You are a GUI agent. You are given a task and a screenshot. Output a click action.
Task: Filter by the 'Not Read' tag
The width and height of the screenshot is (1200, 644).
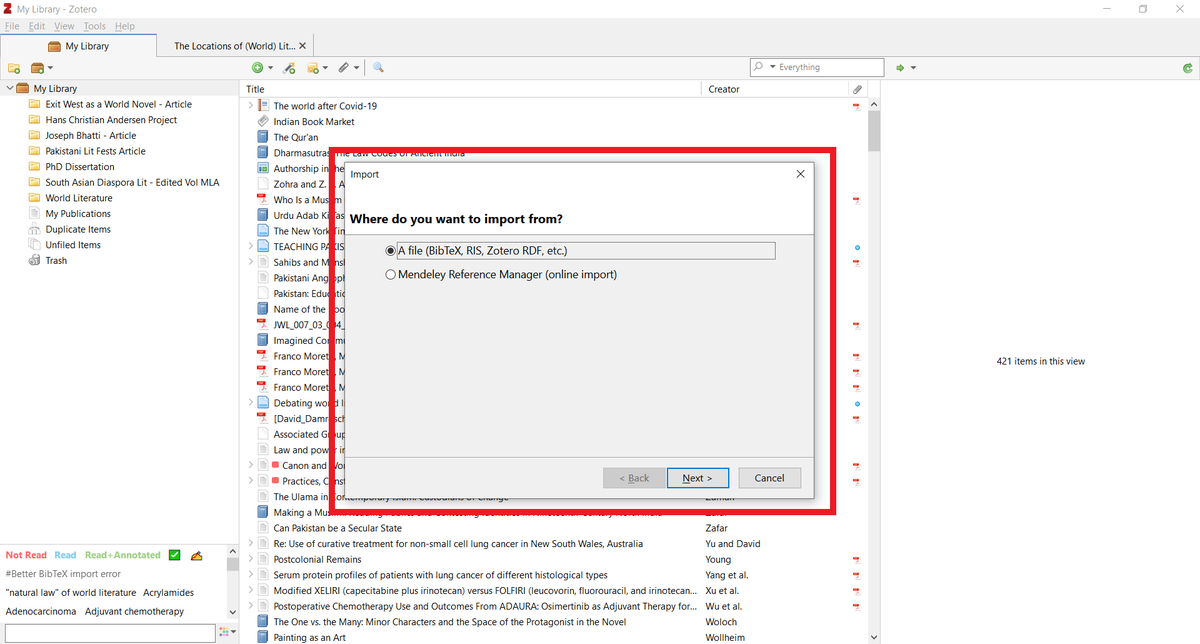(26, 555)
